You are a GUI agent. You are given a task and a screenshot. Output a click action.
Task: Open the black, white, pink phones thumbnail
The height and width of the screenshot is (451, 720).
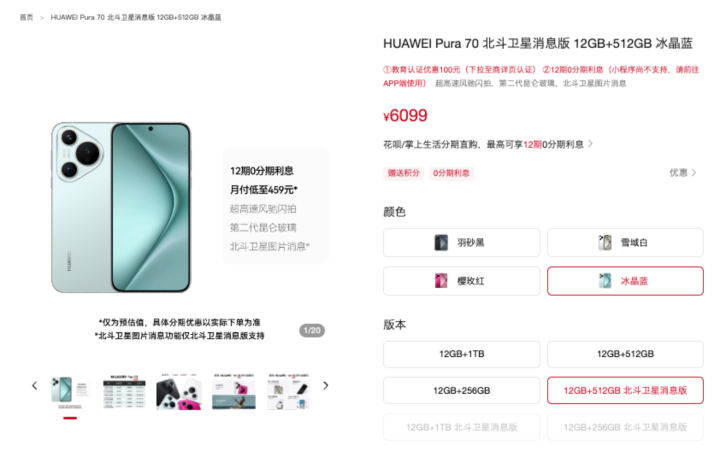(x=179, y=392)
